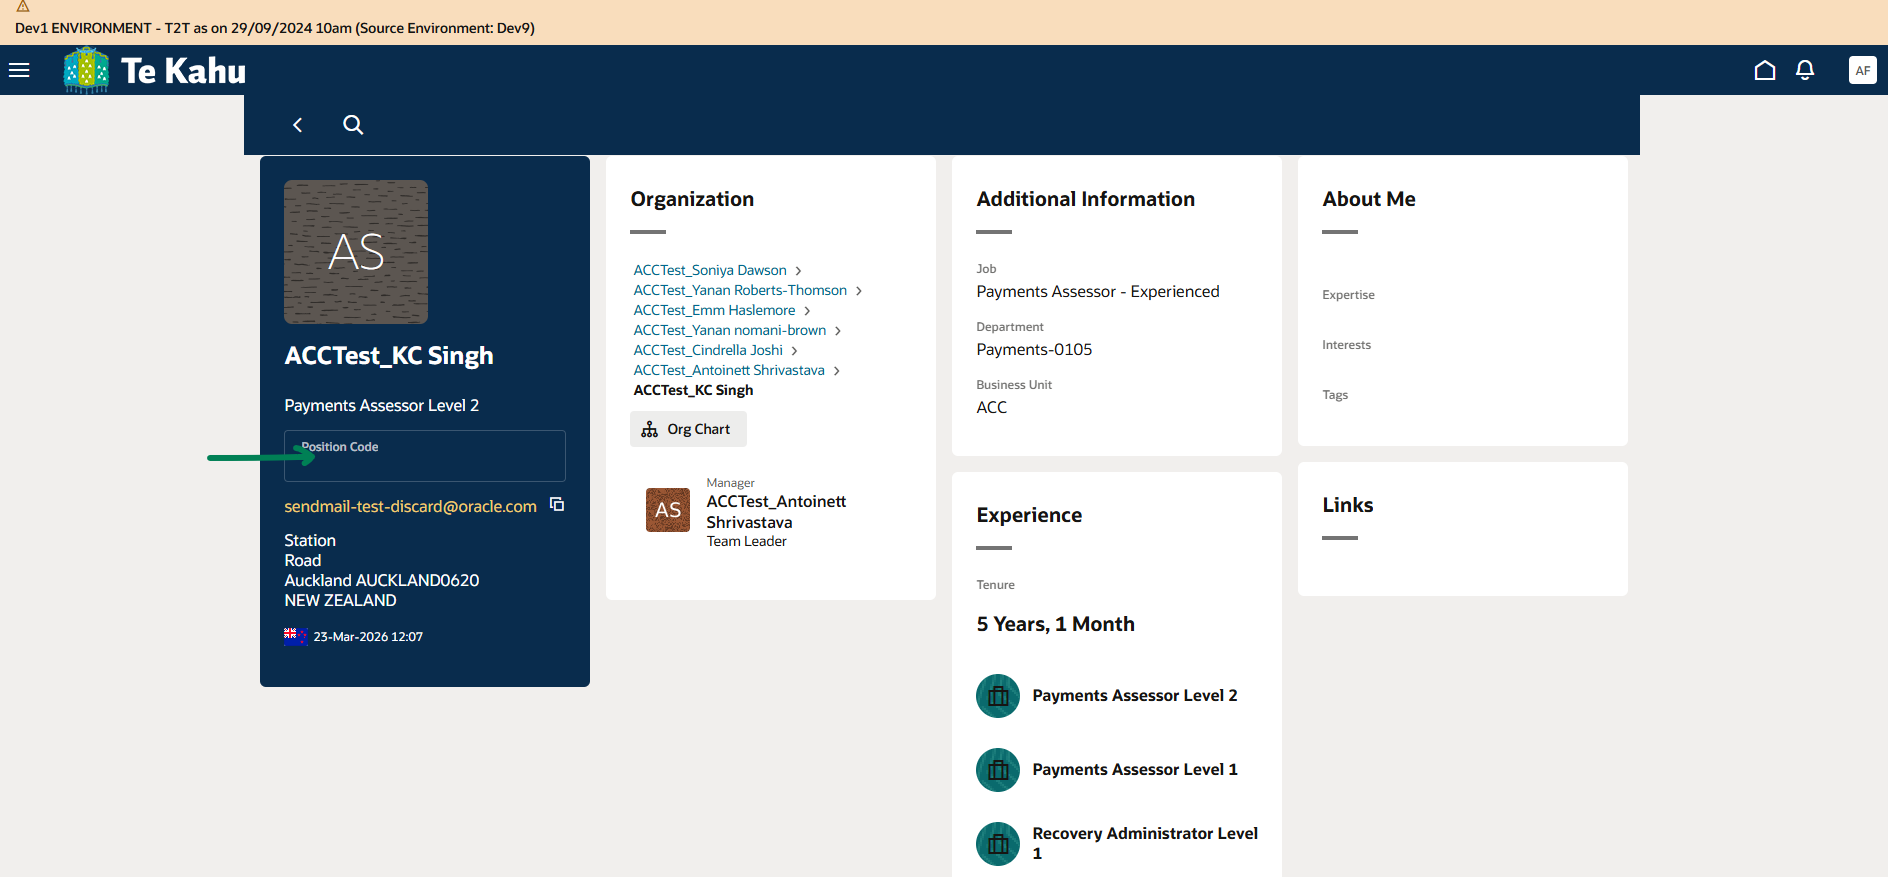The width and height of the screenshot is (1888, 877).
Task: Click the Te Kahu title text
Action: click(183, 70)
